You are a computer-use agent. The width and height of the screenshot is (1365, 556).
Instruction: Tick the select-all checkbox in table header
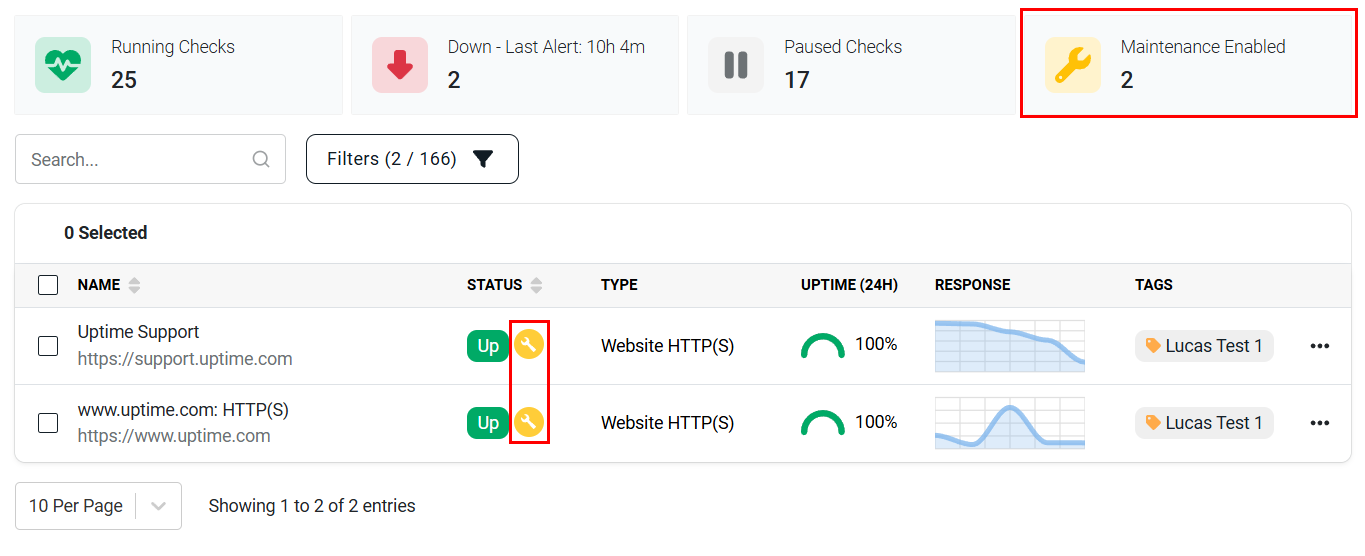point(48,285)
